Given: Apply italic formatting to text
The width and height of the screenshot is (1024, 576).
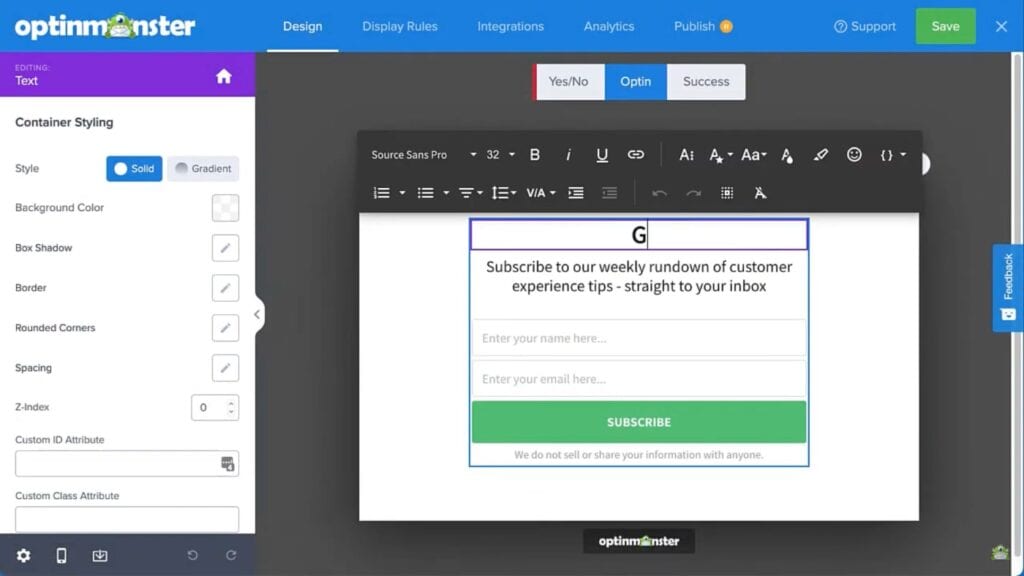Looking at the screenshot, I should pos(568,155).
